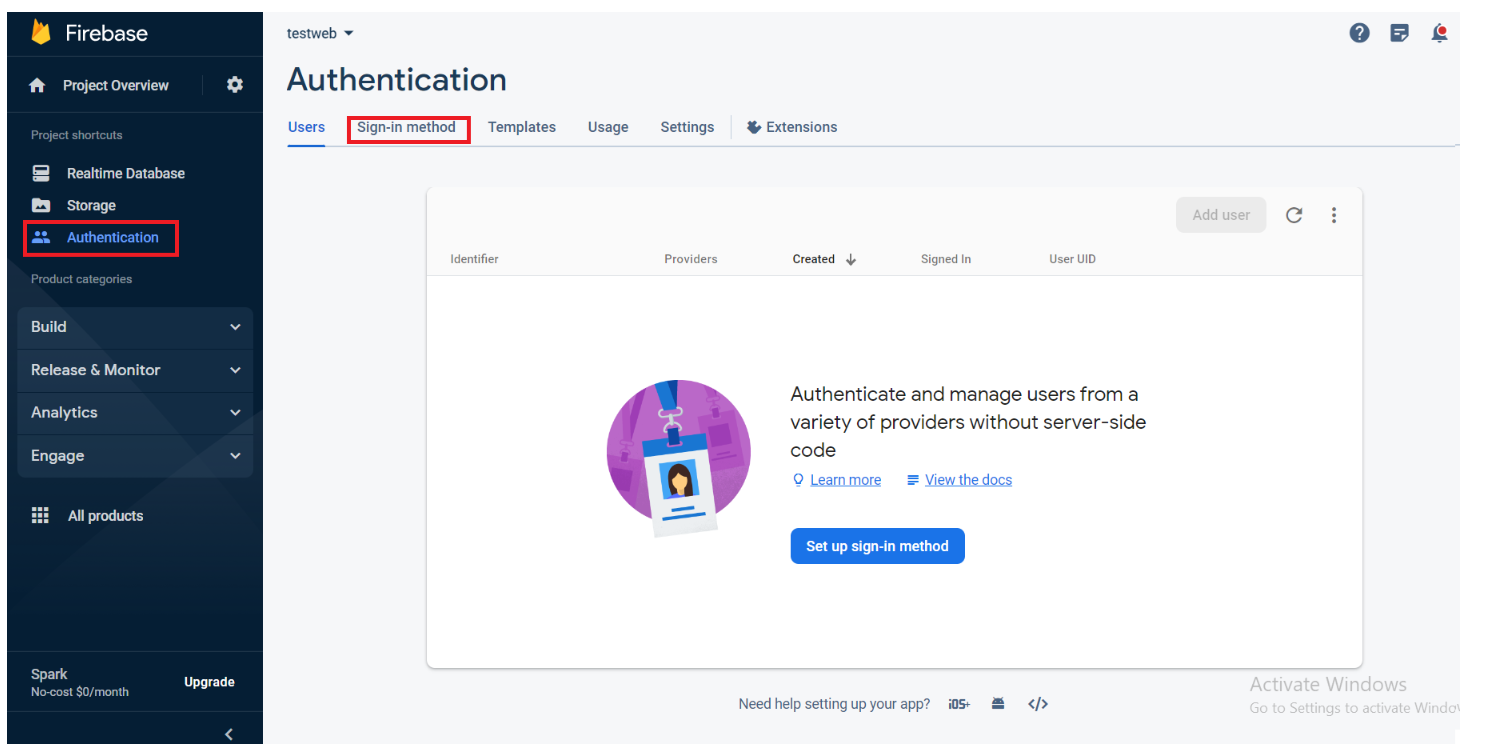Click the Add user button
Screen dimensions: 1485x748
1221,215
